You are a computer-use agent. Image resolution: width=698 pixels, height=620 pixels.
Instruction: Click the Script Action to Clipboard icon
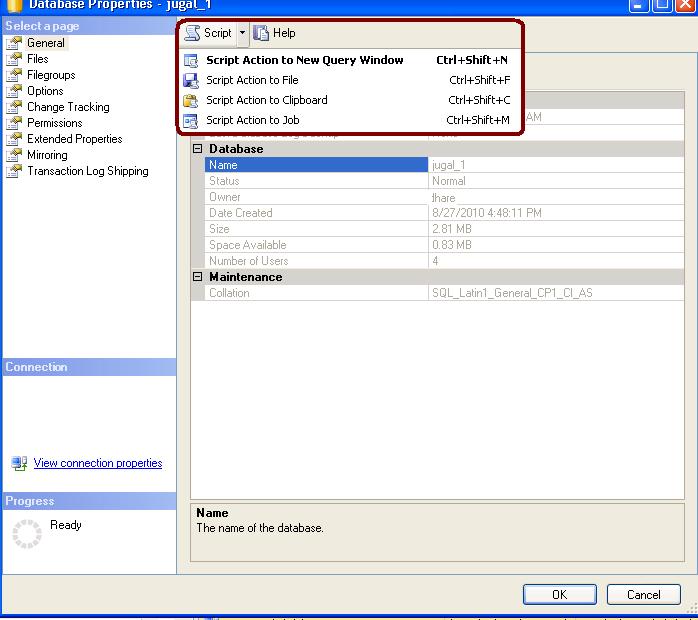pyautogui.click(x=191, y=100)
